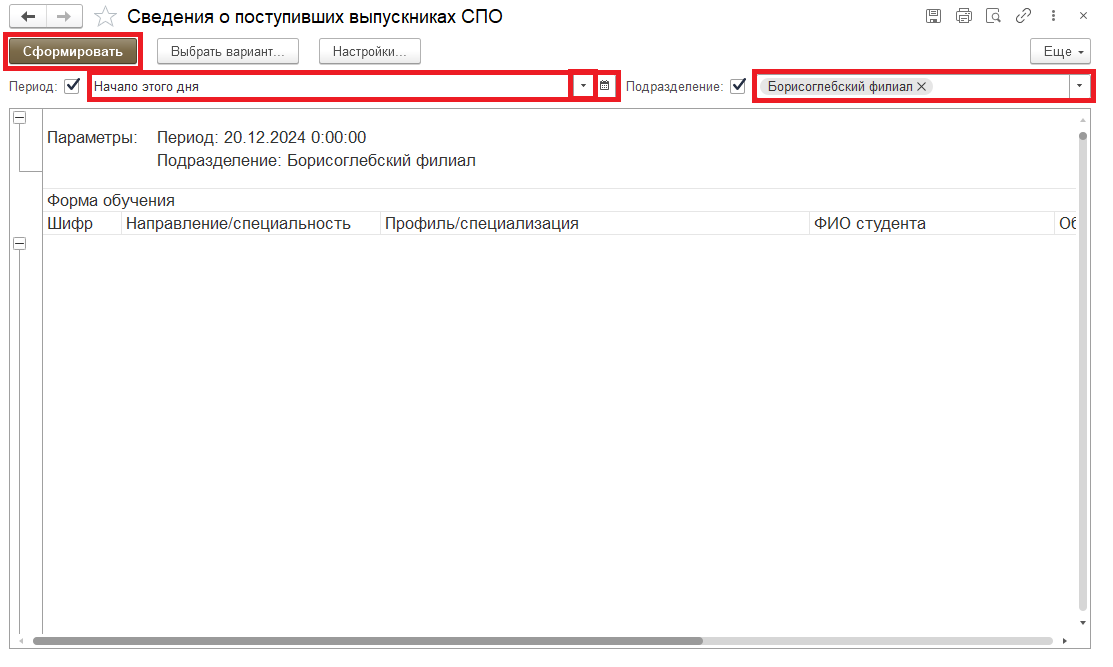The height and width of the screenshot is (667, 1113).
Task: Open print preview icon in title bar
Action: pos(993,16)
